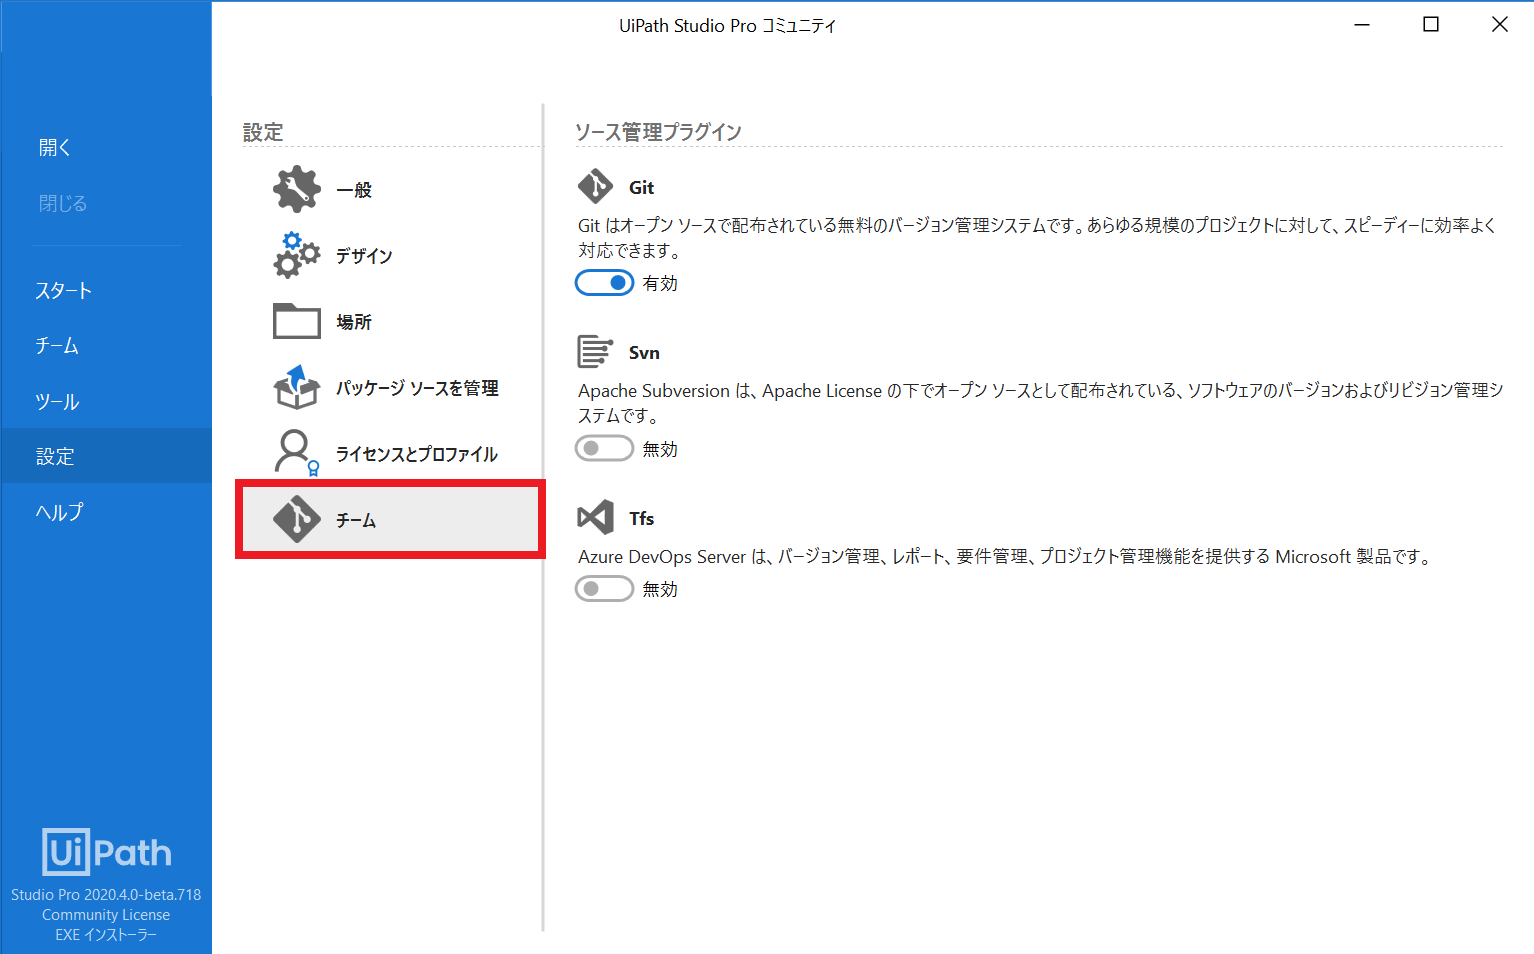Click the Tfs heading text
This screenshot has width=1534, height=954.
click(x=641, y=518)
